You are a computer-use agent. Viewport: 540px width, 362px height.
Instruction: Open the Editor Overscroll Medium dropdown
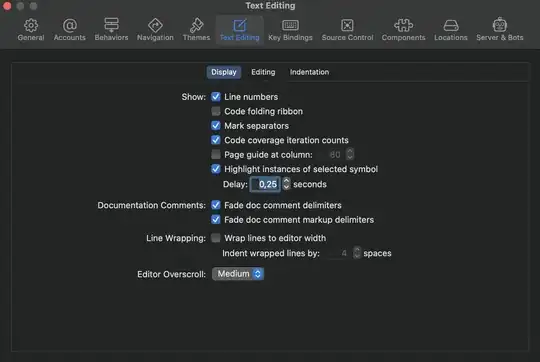click(x=238, y=274)
